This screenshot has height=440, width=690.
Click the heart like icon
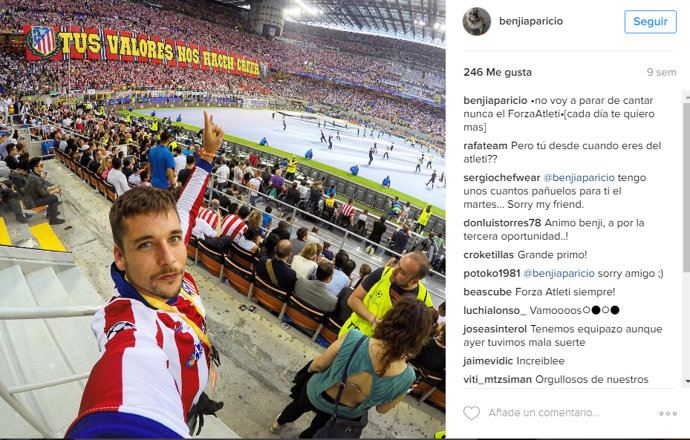pyautogui.click(x=471, y=413)
